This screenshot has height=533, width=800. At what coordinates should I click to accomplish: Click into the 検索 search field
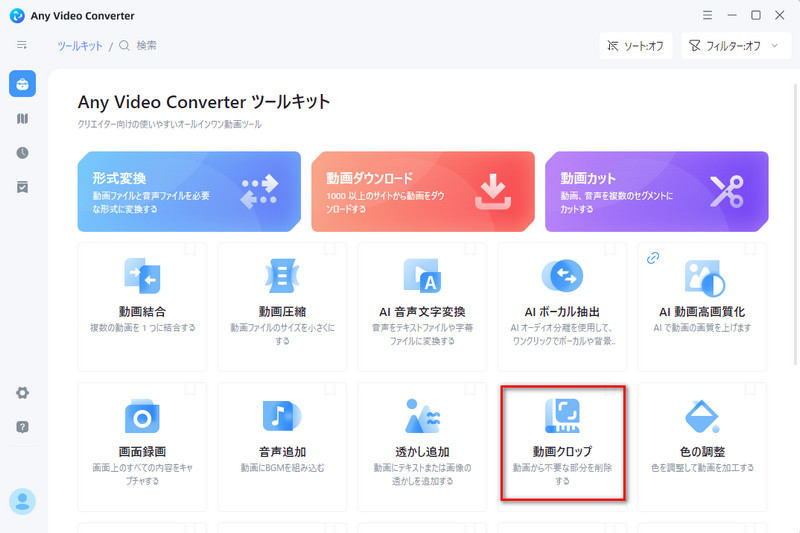[x=146, y=45]
